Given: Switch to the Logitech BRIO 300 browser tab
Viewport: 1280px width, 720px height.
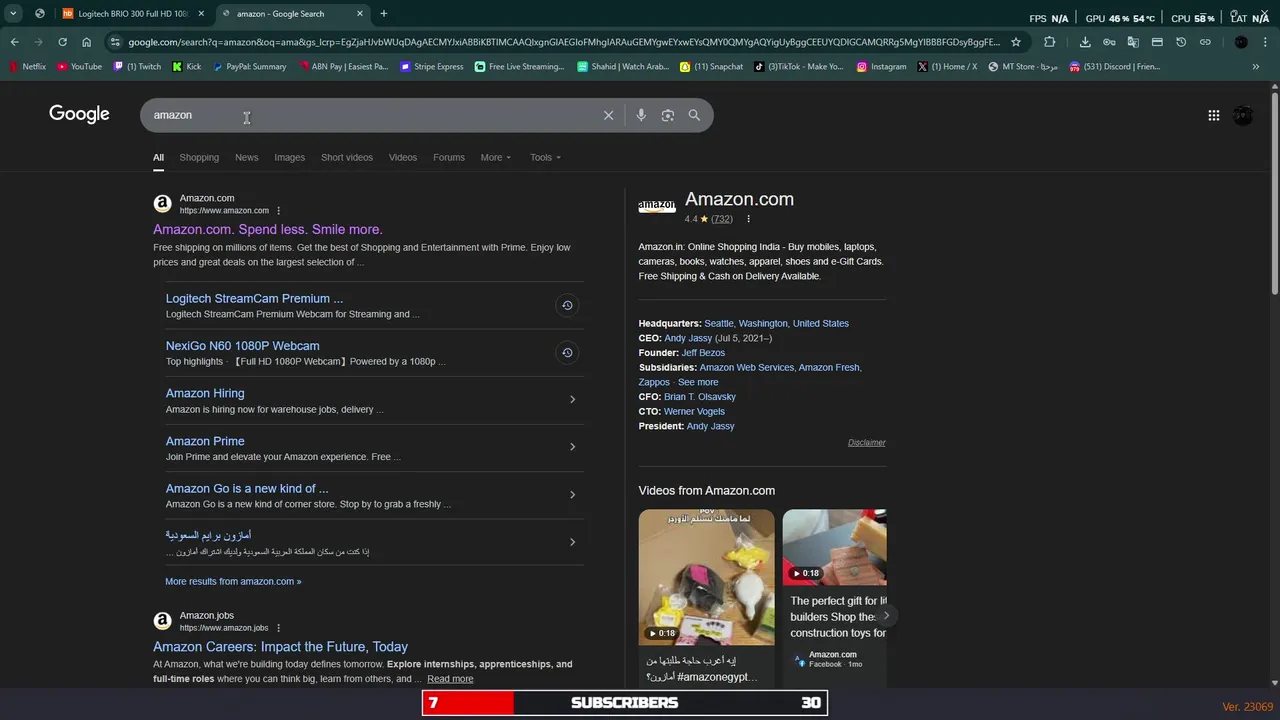Looking at the screenshot, I should pyautogui.click(x=131, y=13).
